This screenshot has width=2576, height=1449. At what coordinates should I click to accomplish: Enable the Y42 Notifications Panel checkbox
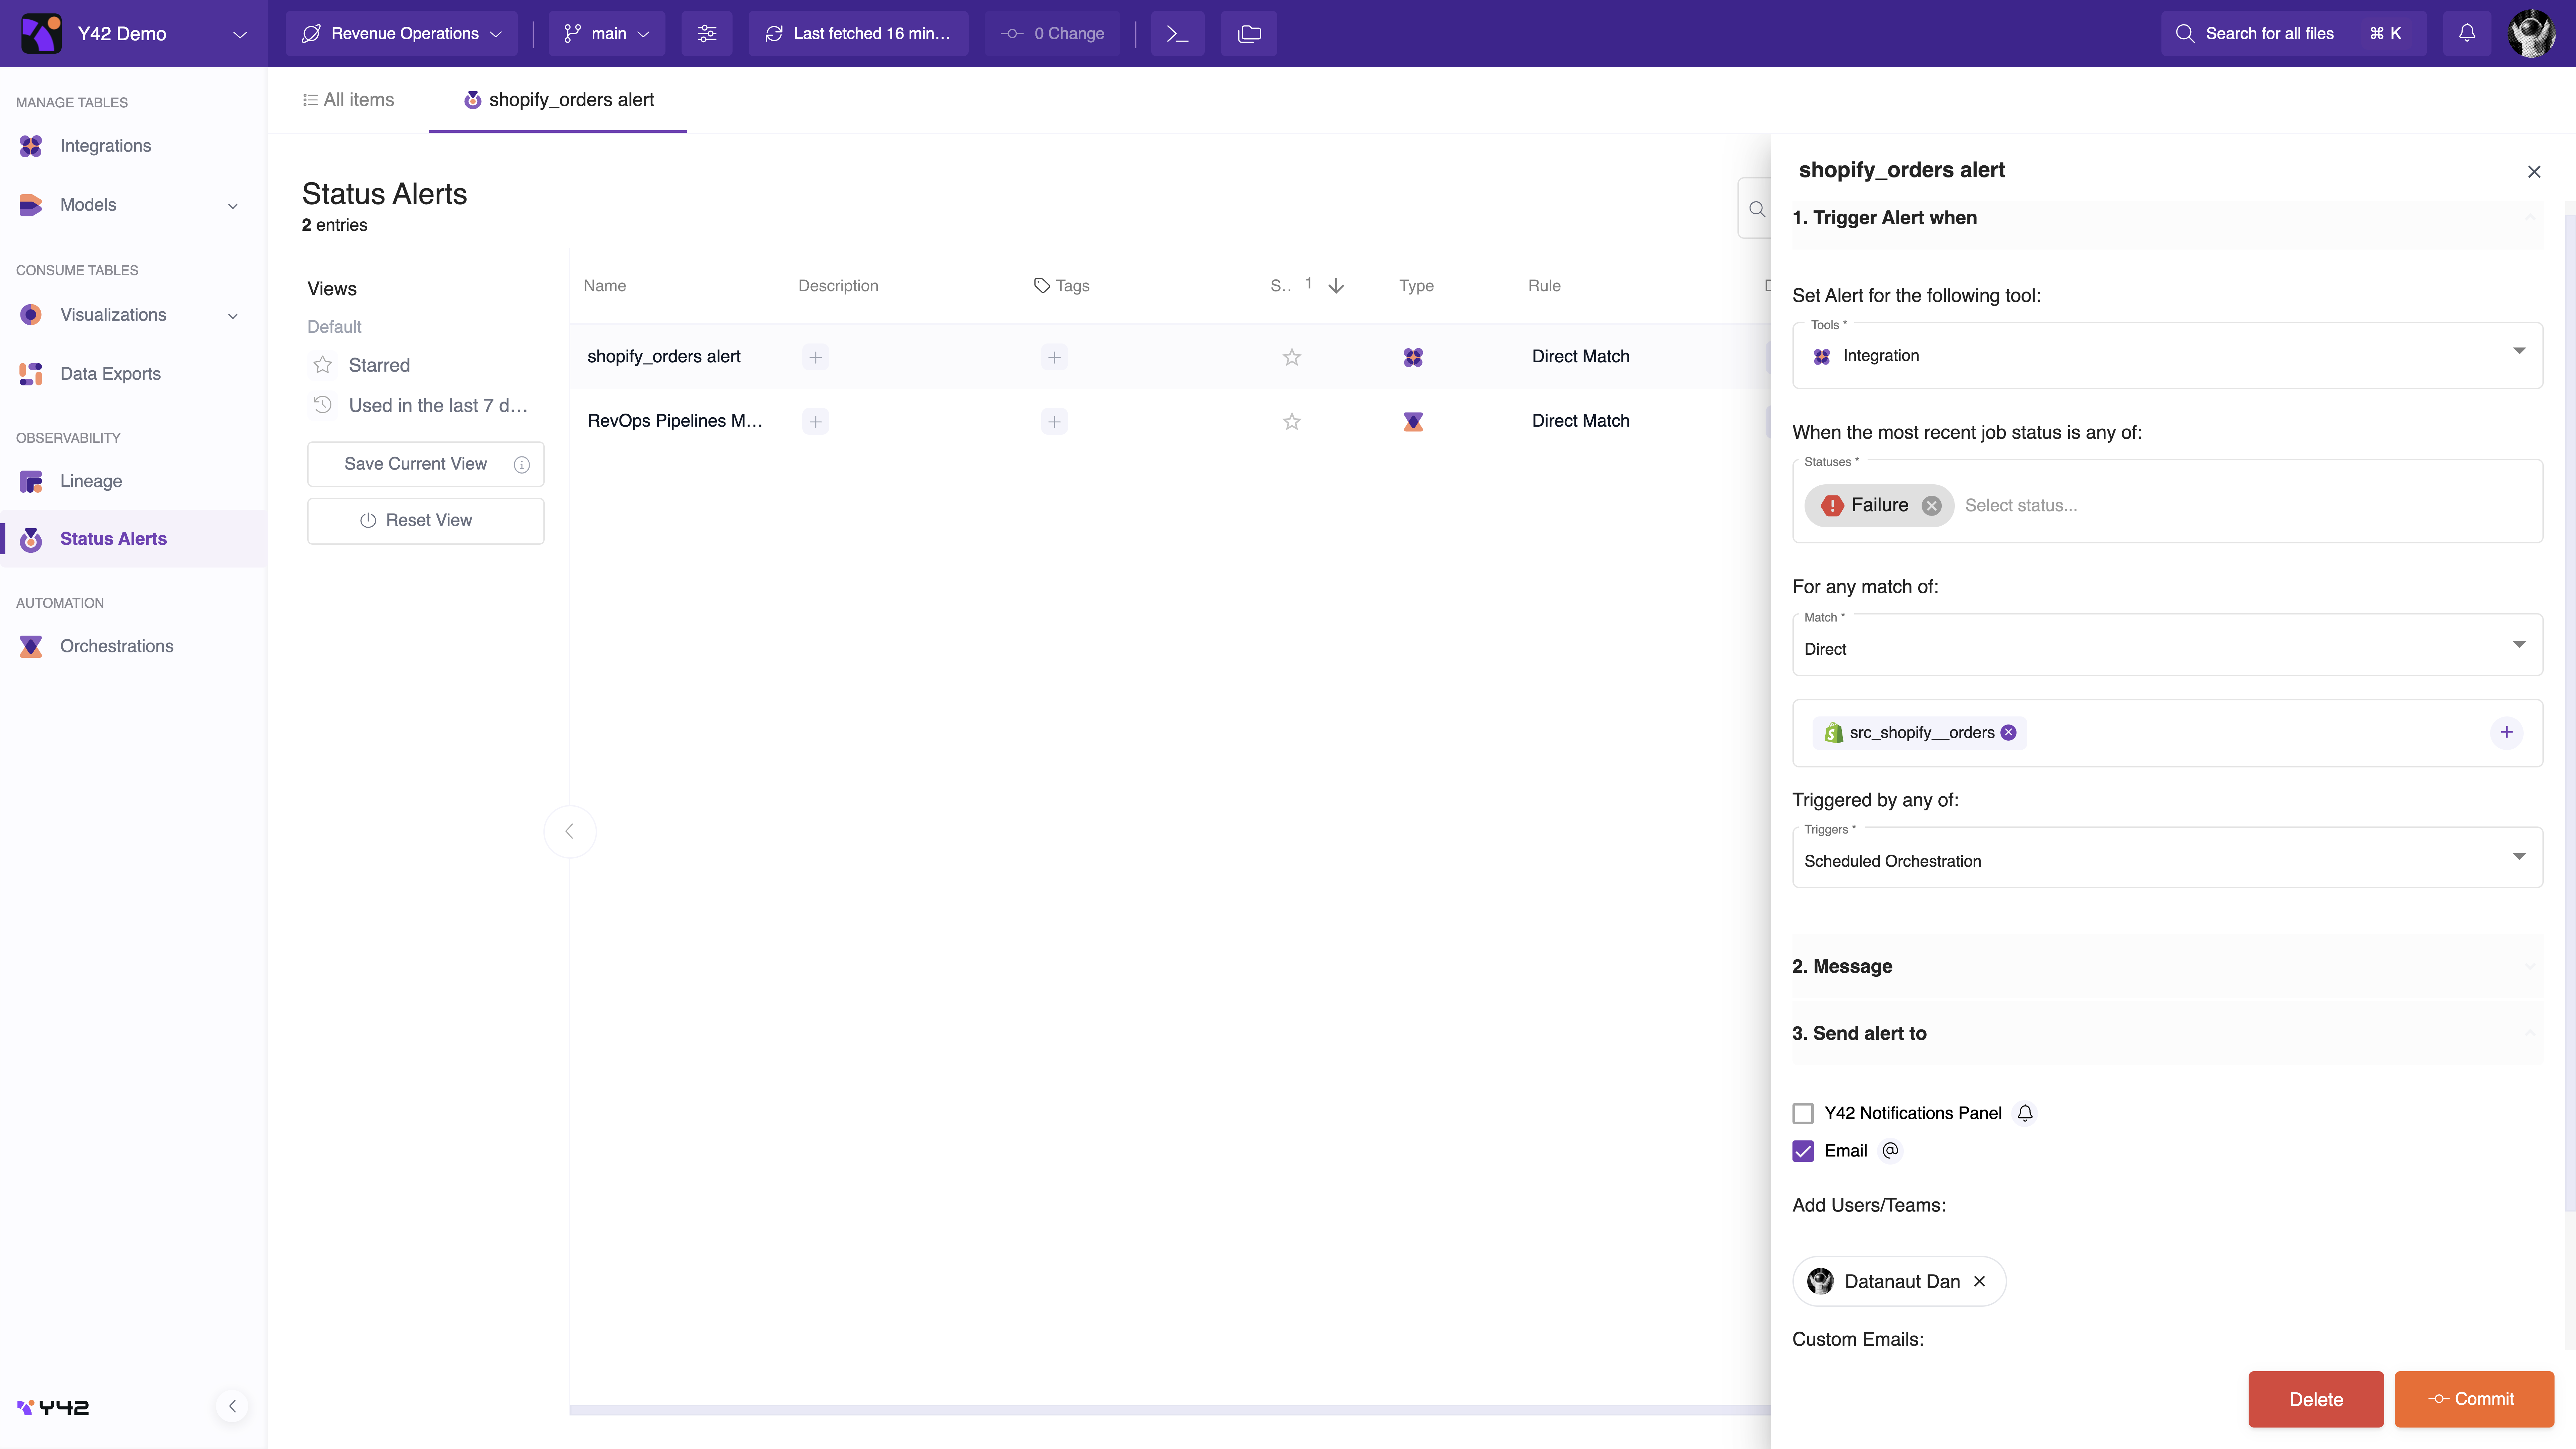click(1803, 1113)
